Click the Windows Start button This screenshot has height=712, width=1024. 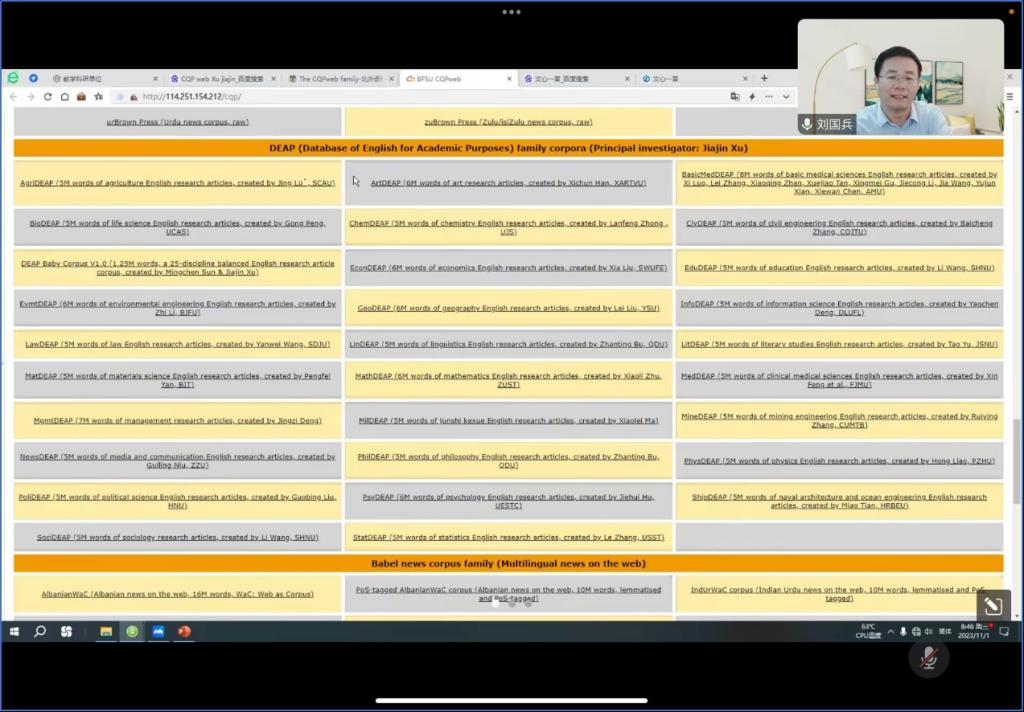14,632
